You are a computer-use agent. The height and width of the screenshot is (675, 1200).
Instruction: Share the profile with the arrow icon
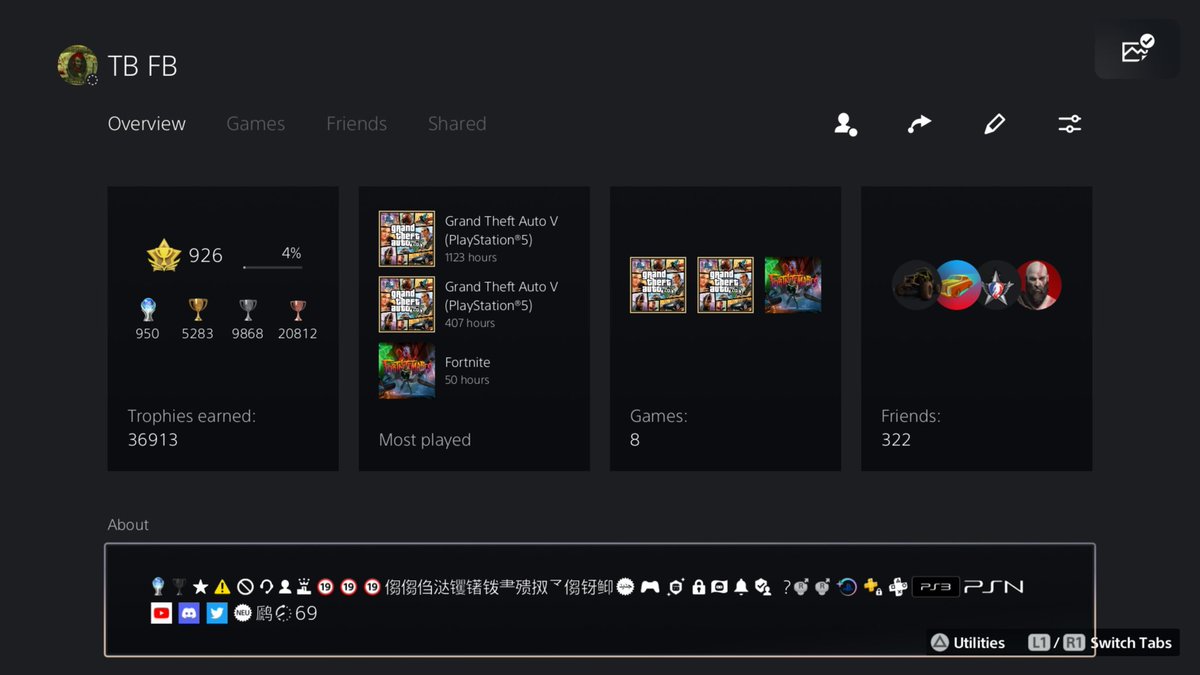pos(919,124)
